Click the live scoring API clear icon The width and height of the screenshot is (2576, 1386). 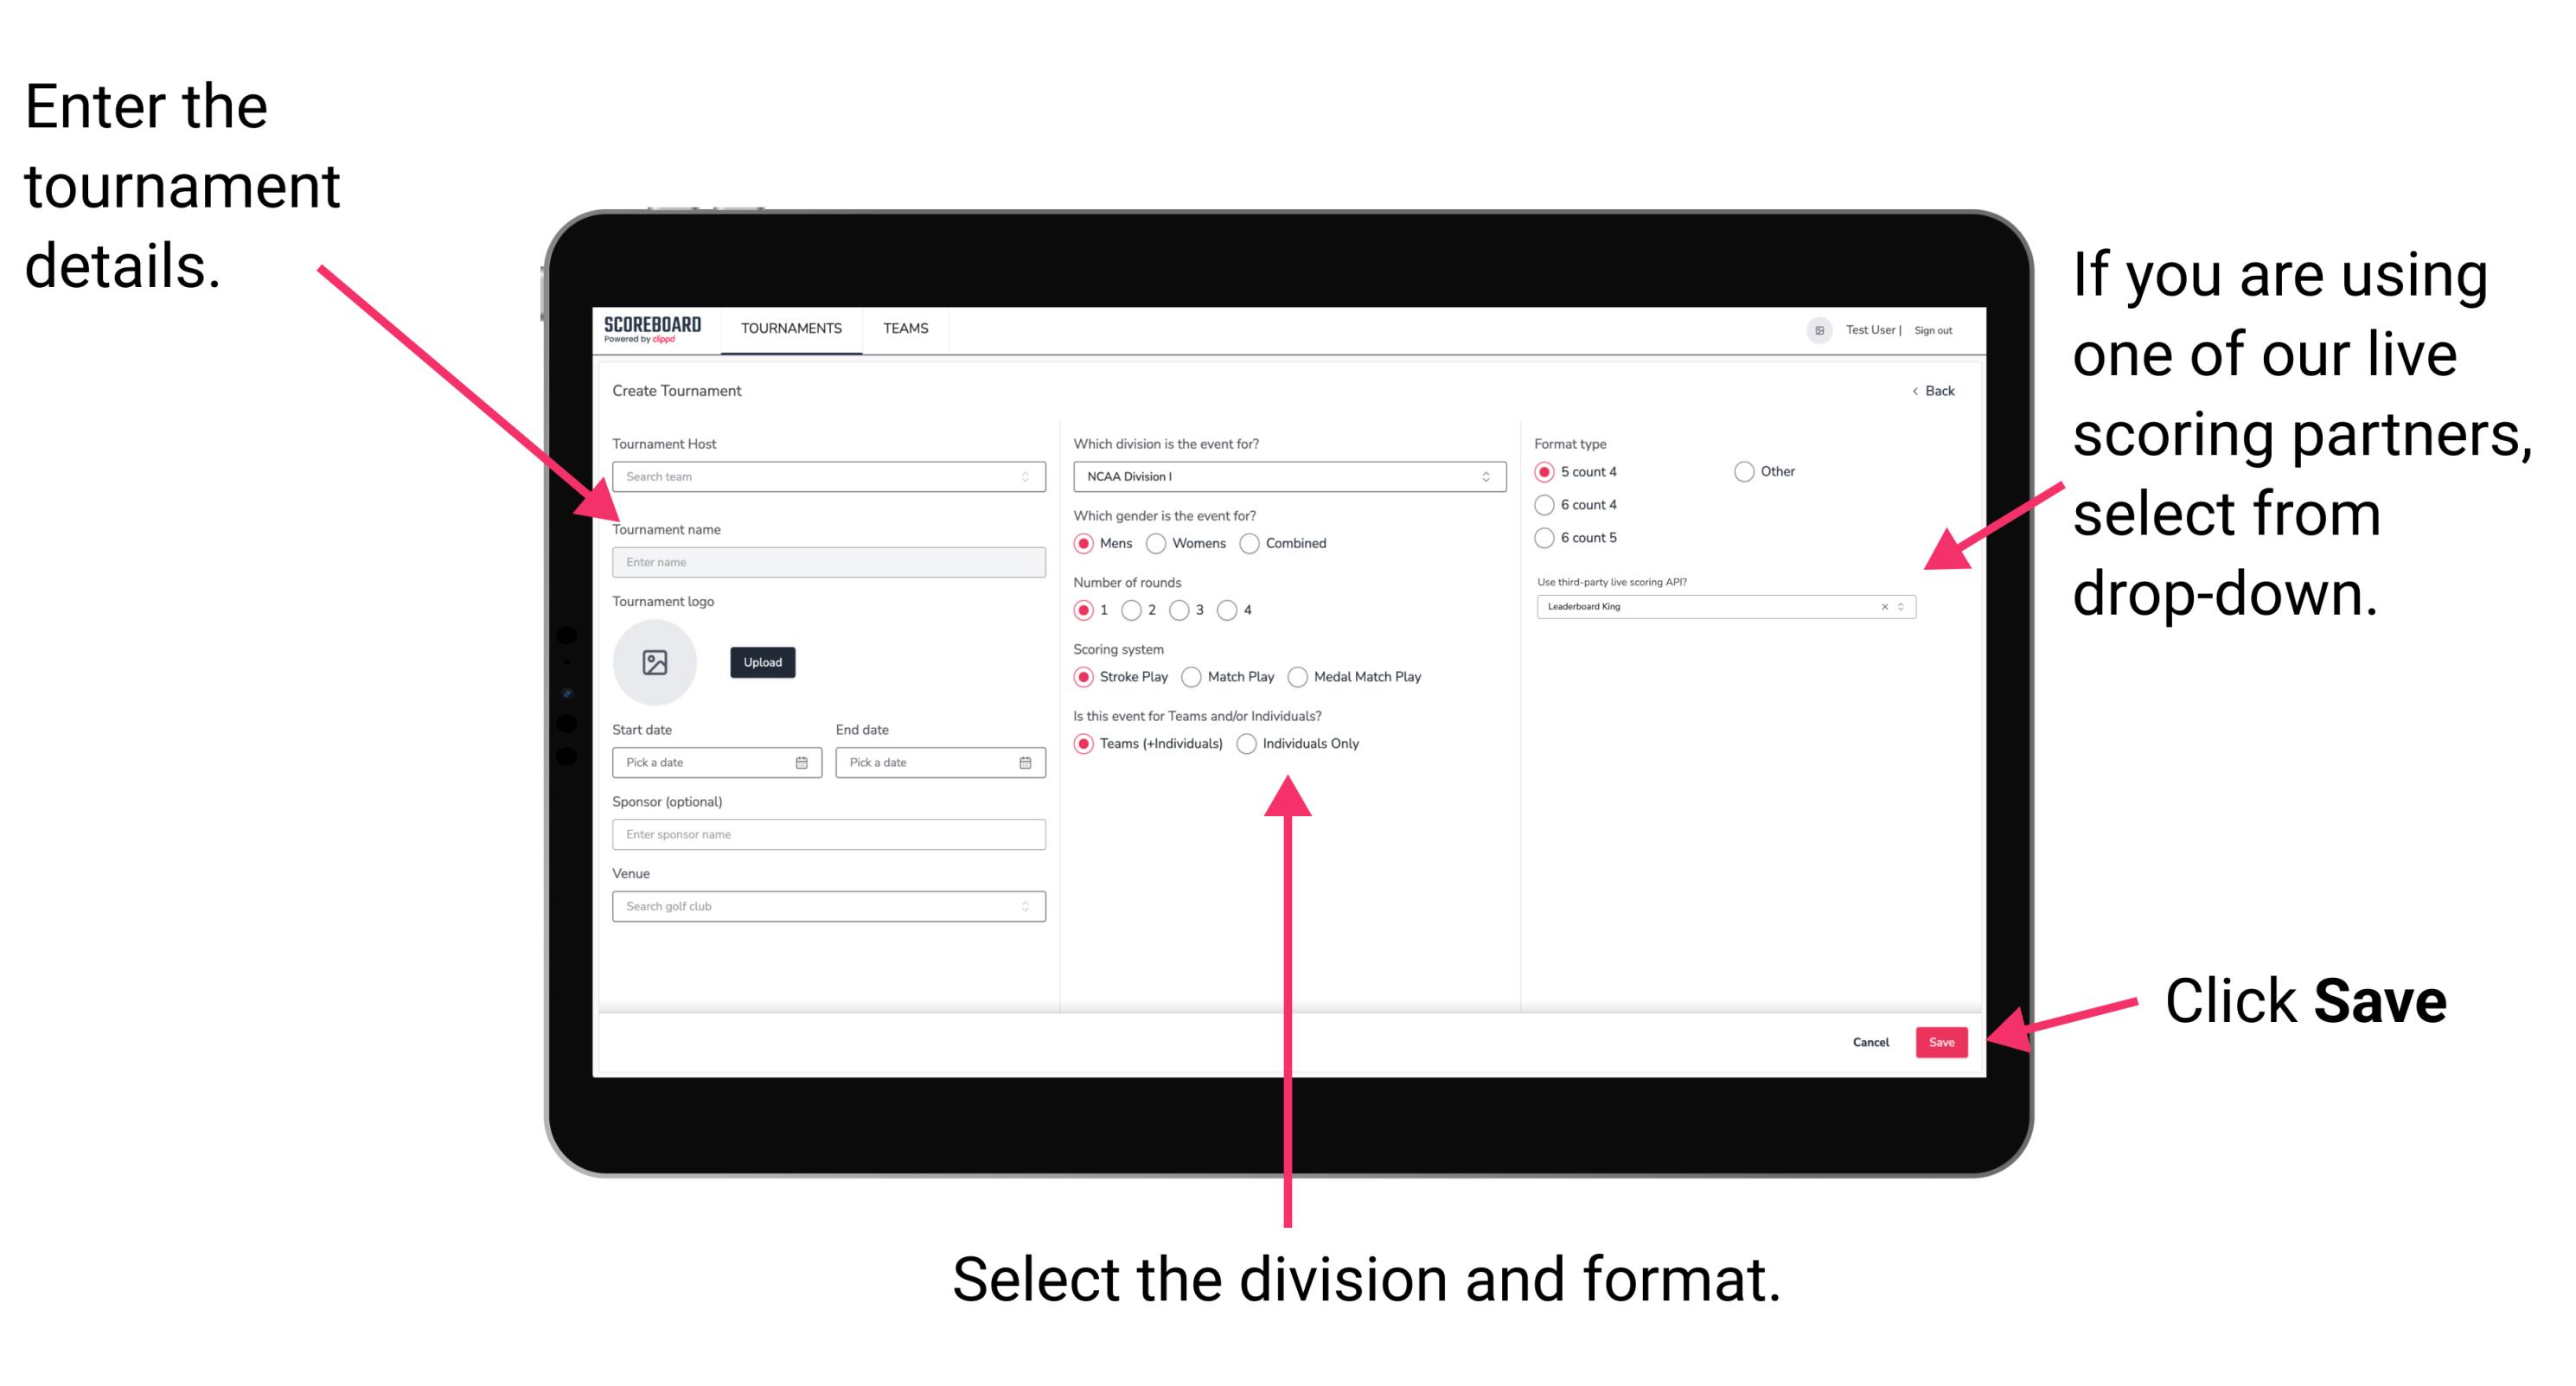tap(1882, 608)
